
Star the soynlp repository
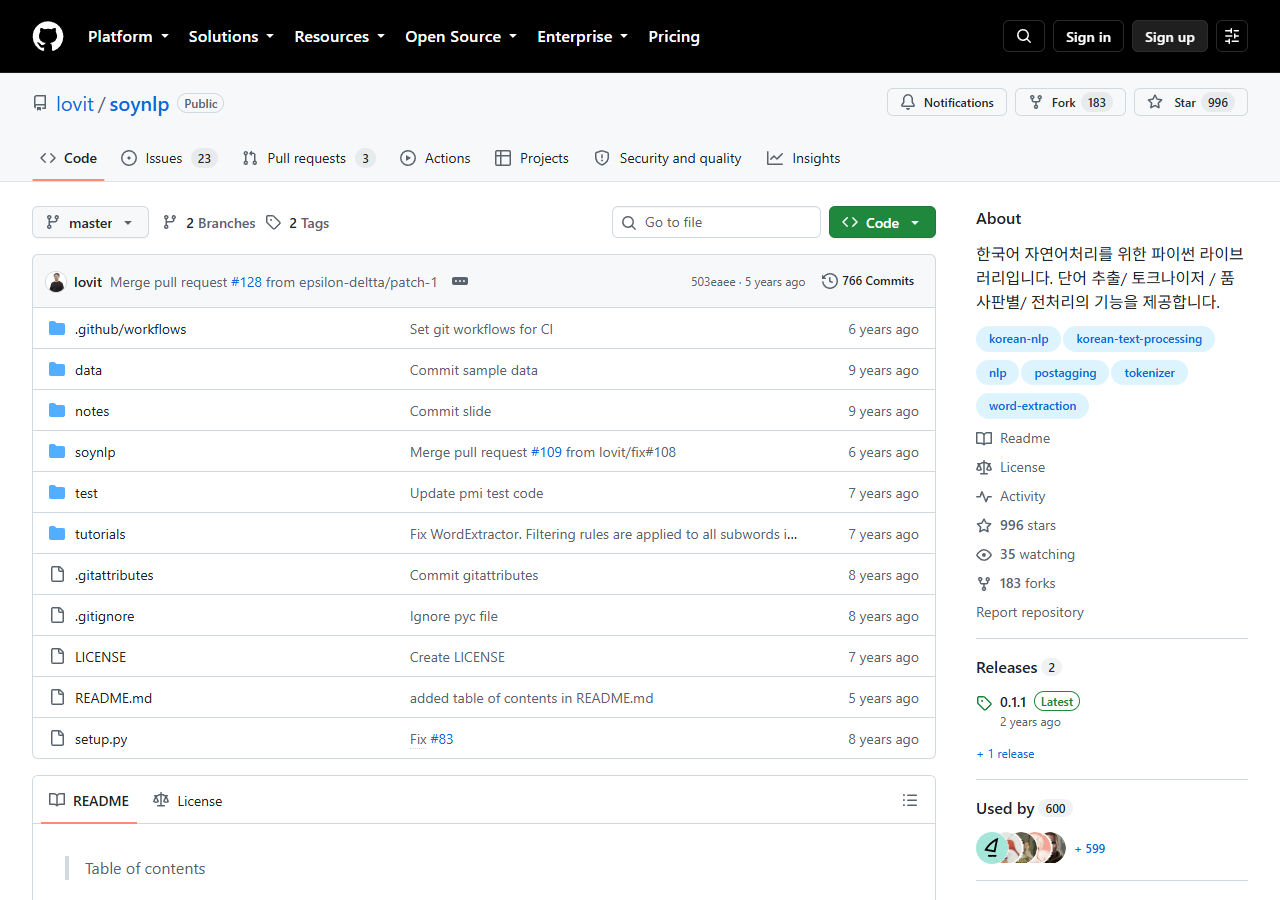[1190, 102]
